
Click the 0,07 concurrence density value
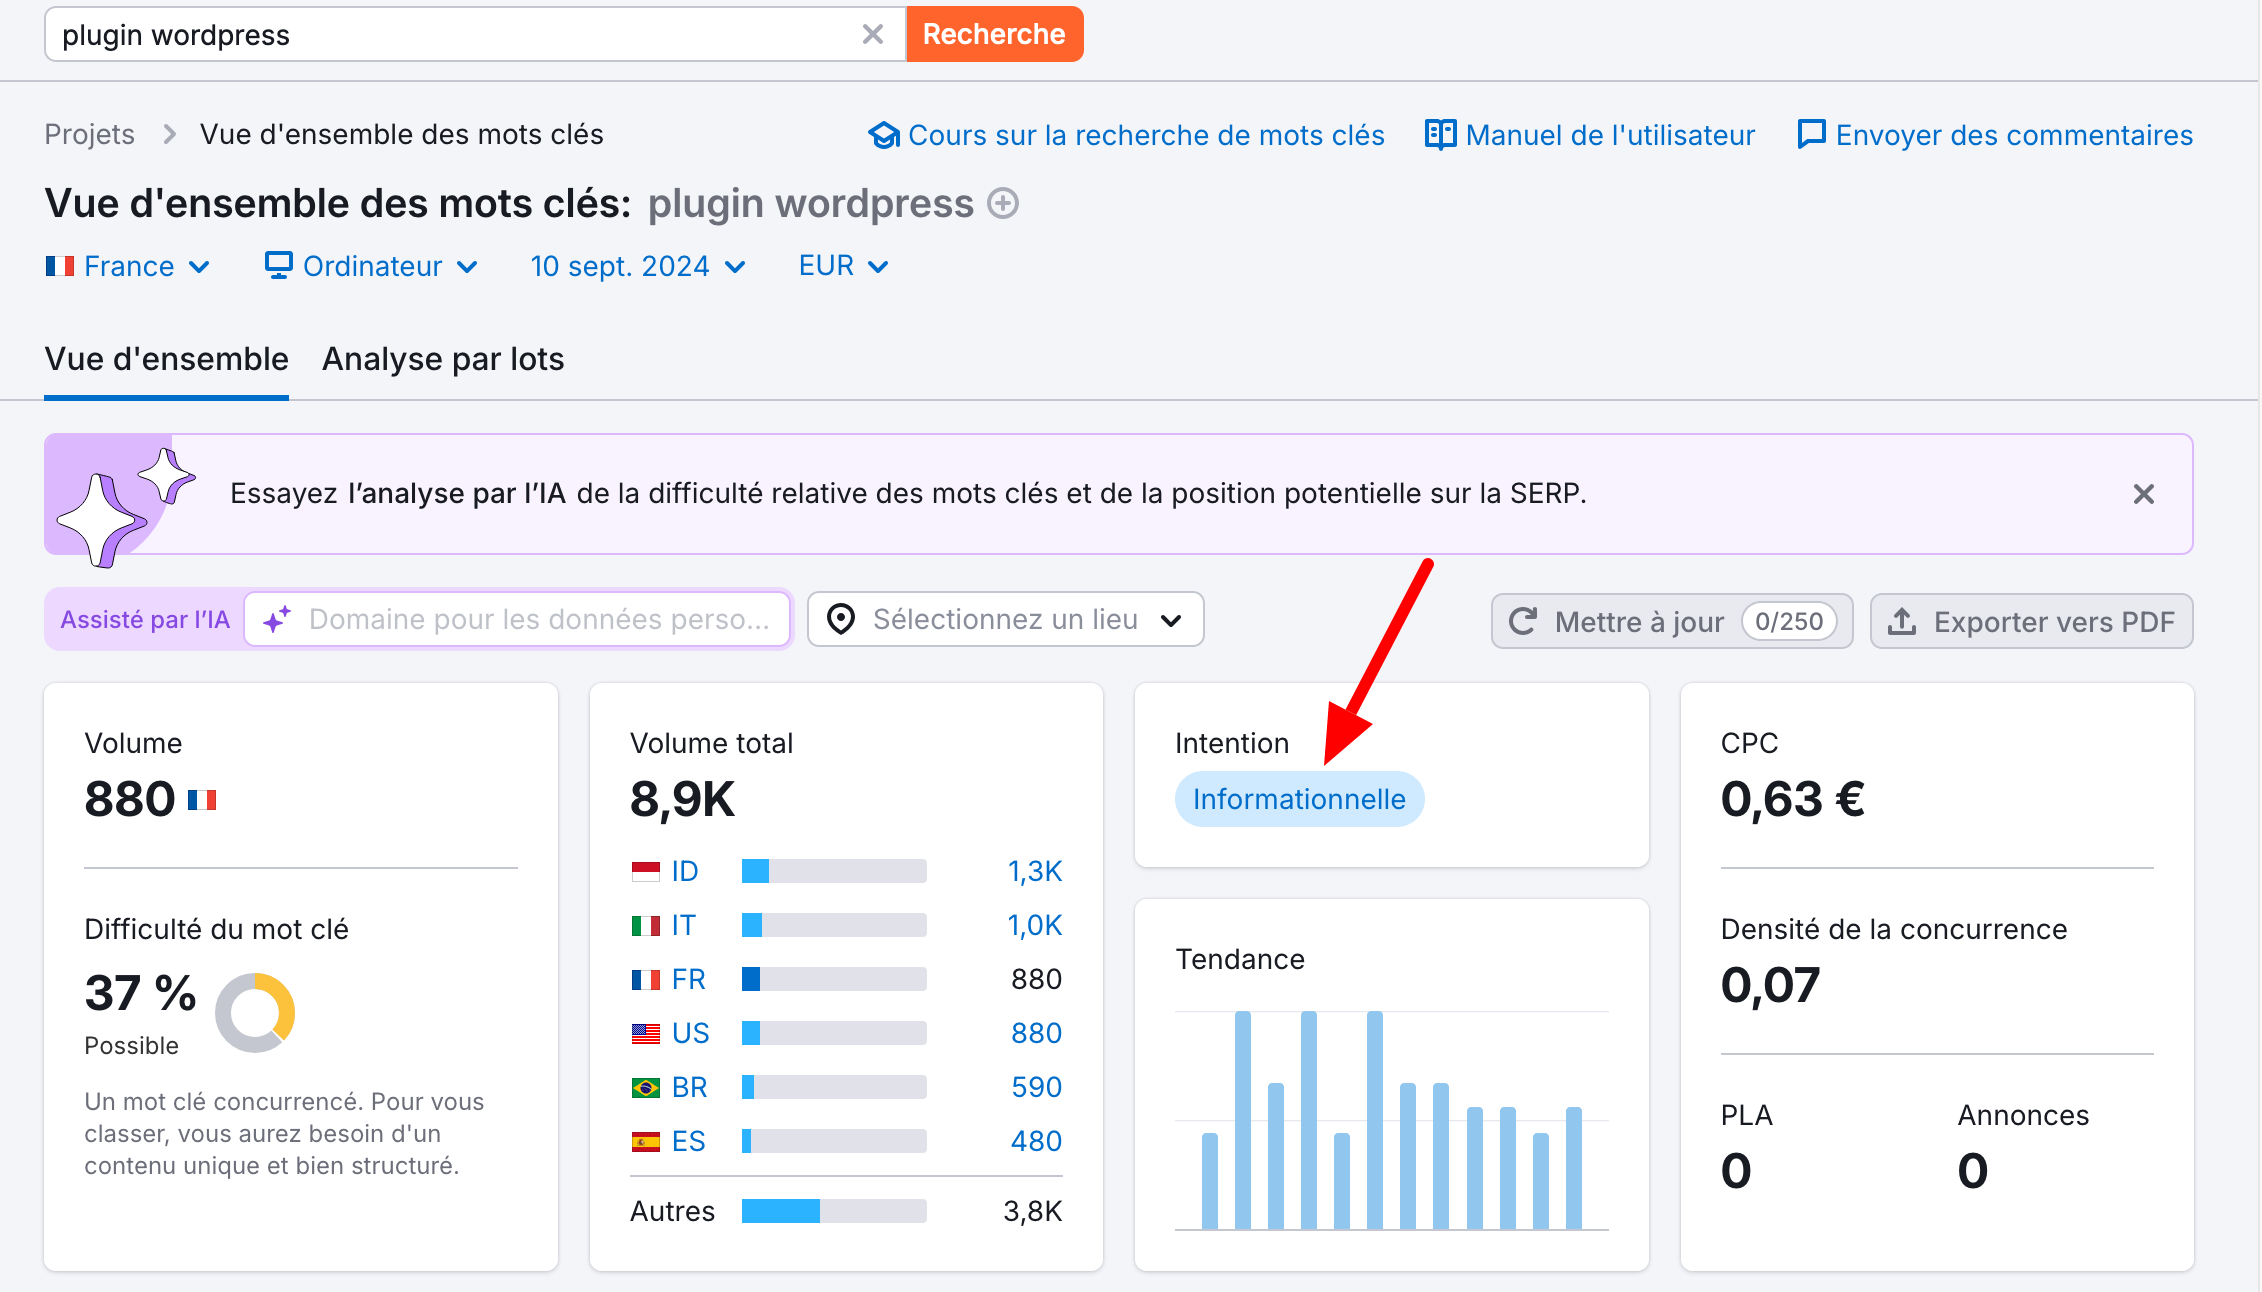(x=1770, y=985)
